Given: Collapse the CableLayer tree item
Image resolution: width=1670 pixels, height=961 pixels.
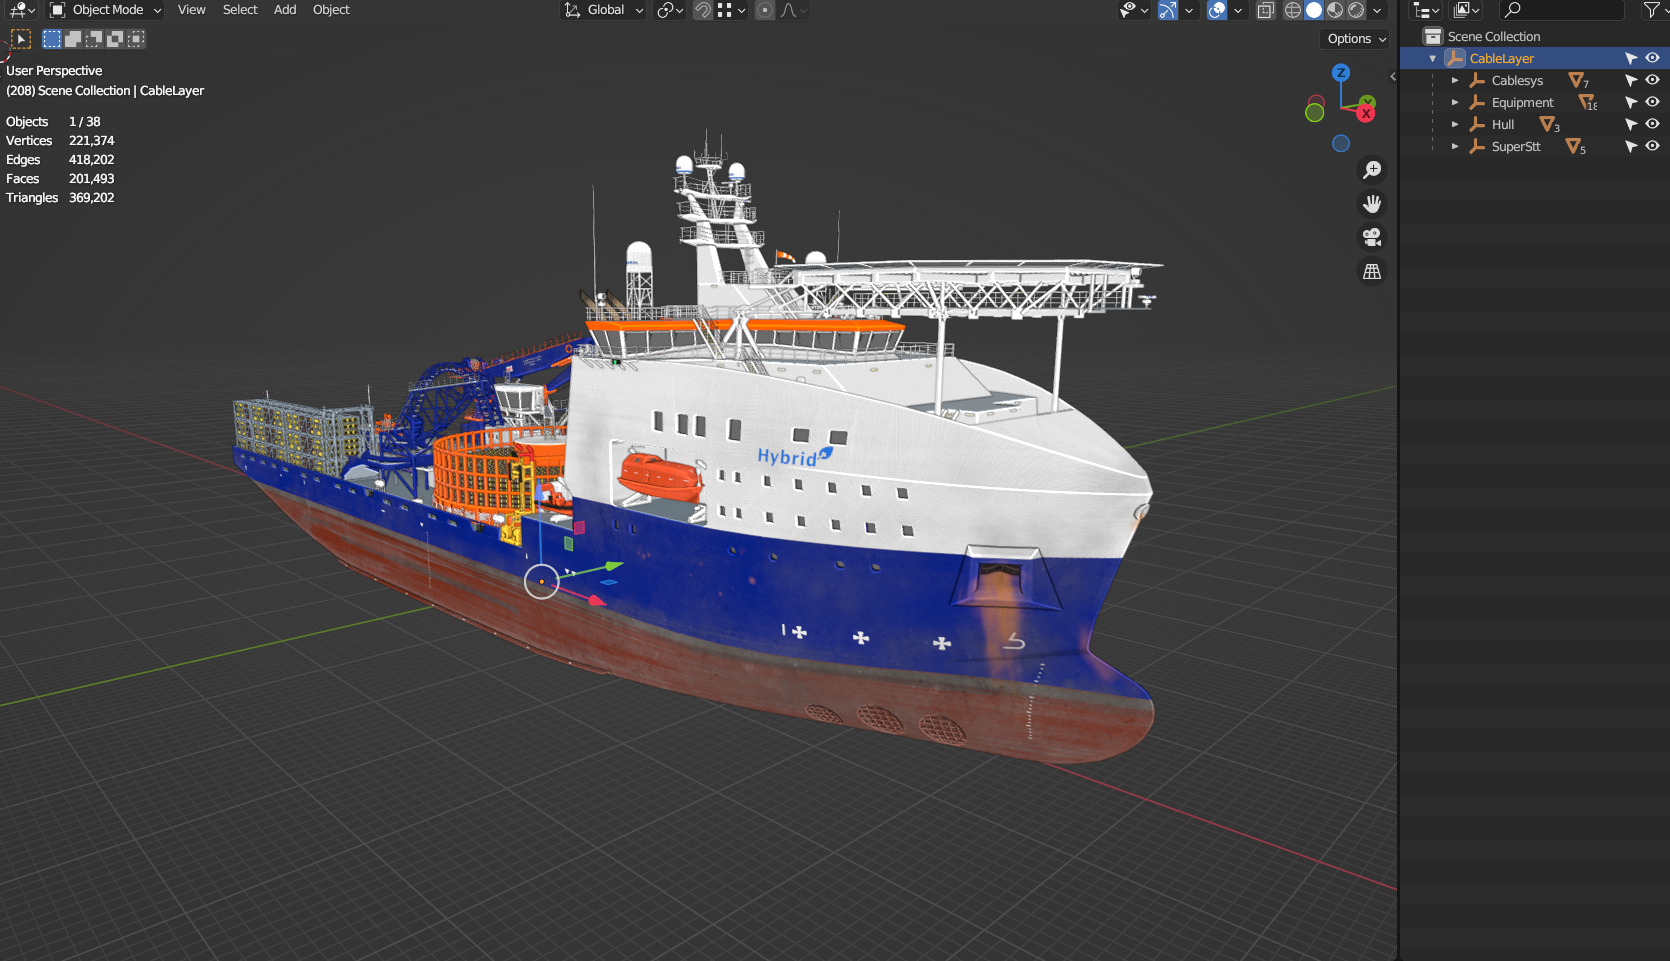Looking at the screenshot, I should pos(1432,59).
